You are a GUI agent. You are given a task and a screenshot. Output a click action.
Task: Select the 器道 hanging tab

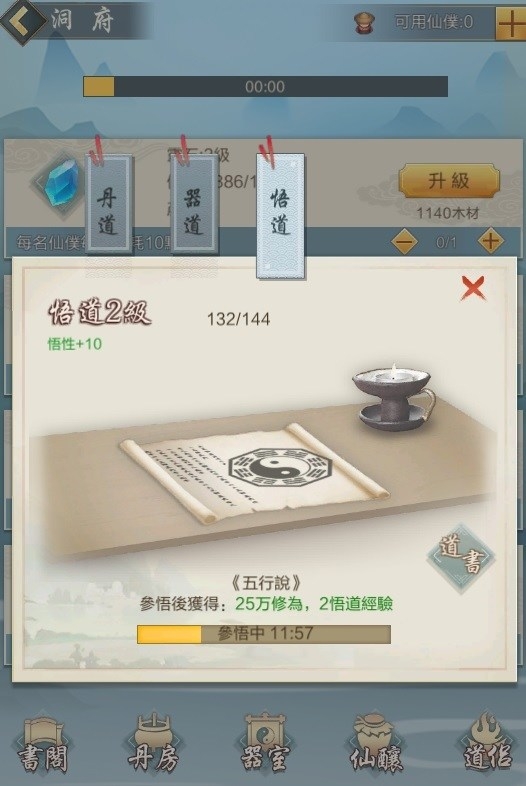pyautogui.click(x=194, y=203)
